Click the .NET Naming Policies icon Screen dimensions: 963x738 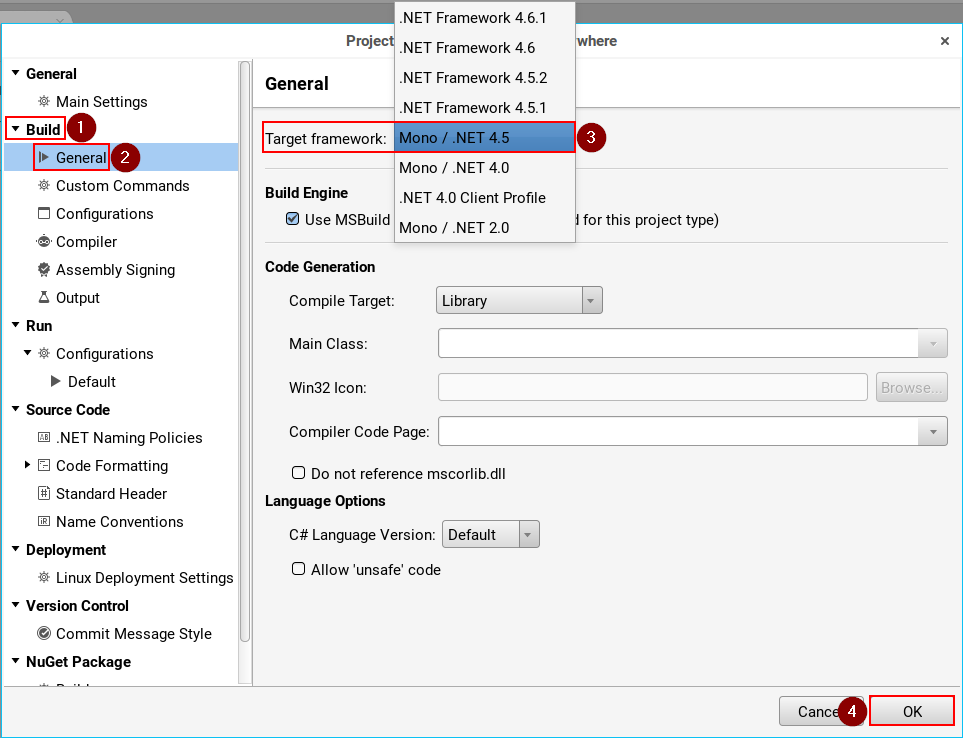pyautogui.click(x=44, y=438)
